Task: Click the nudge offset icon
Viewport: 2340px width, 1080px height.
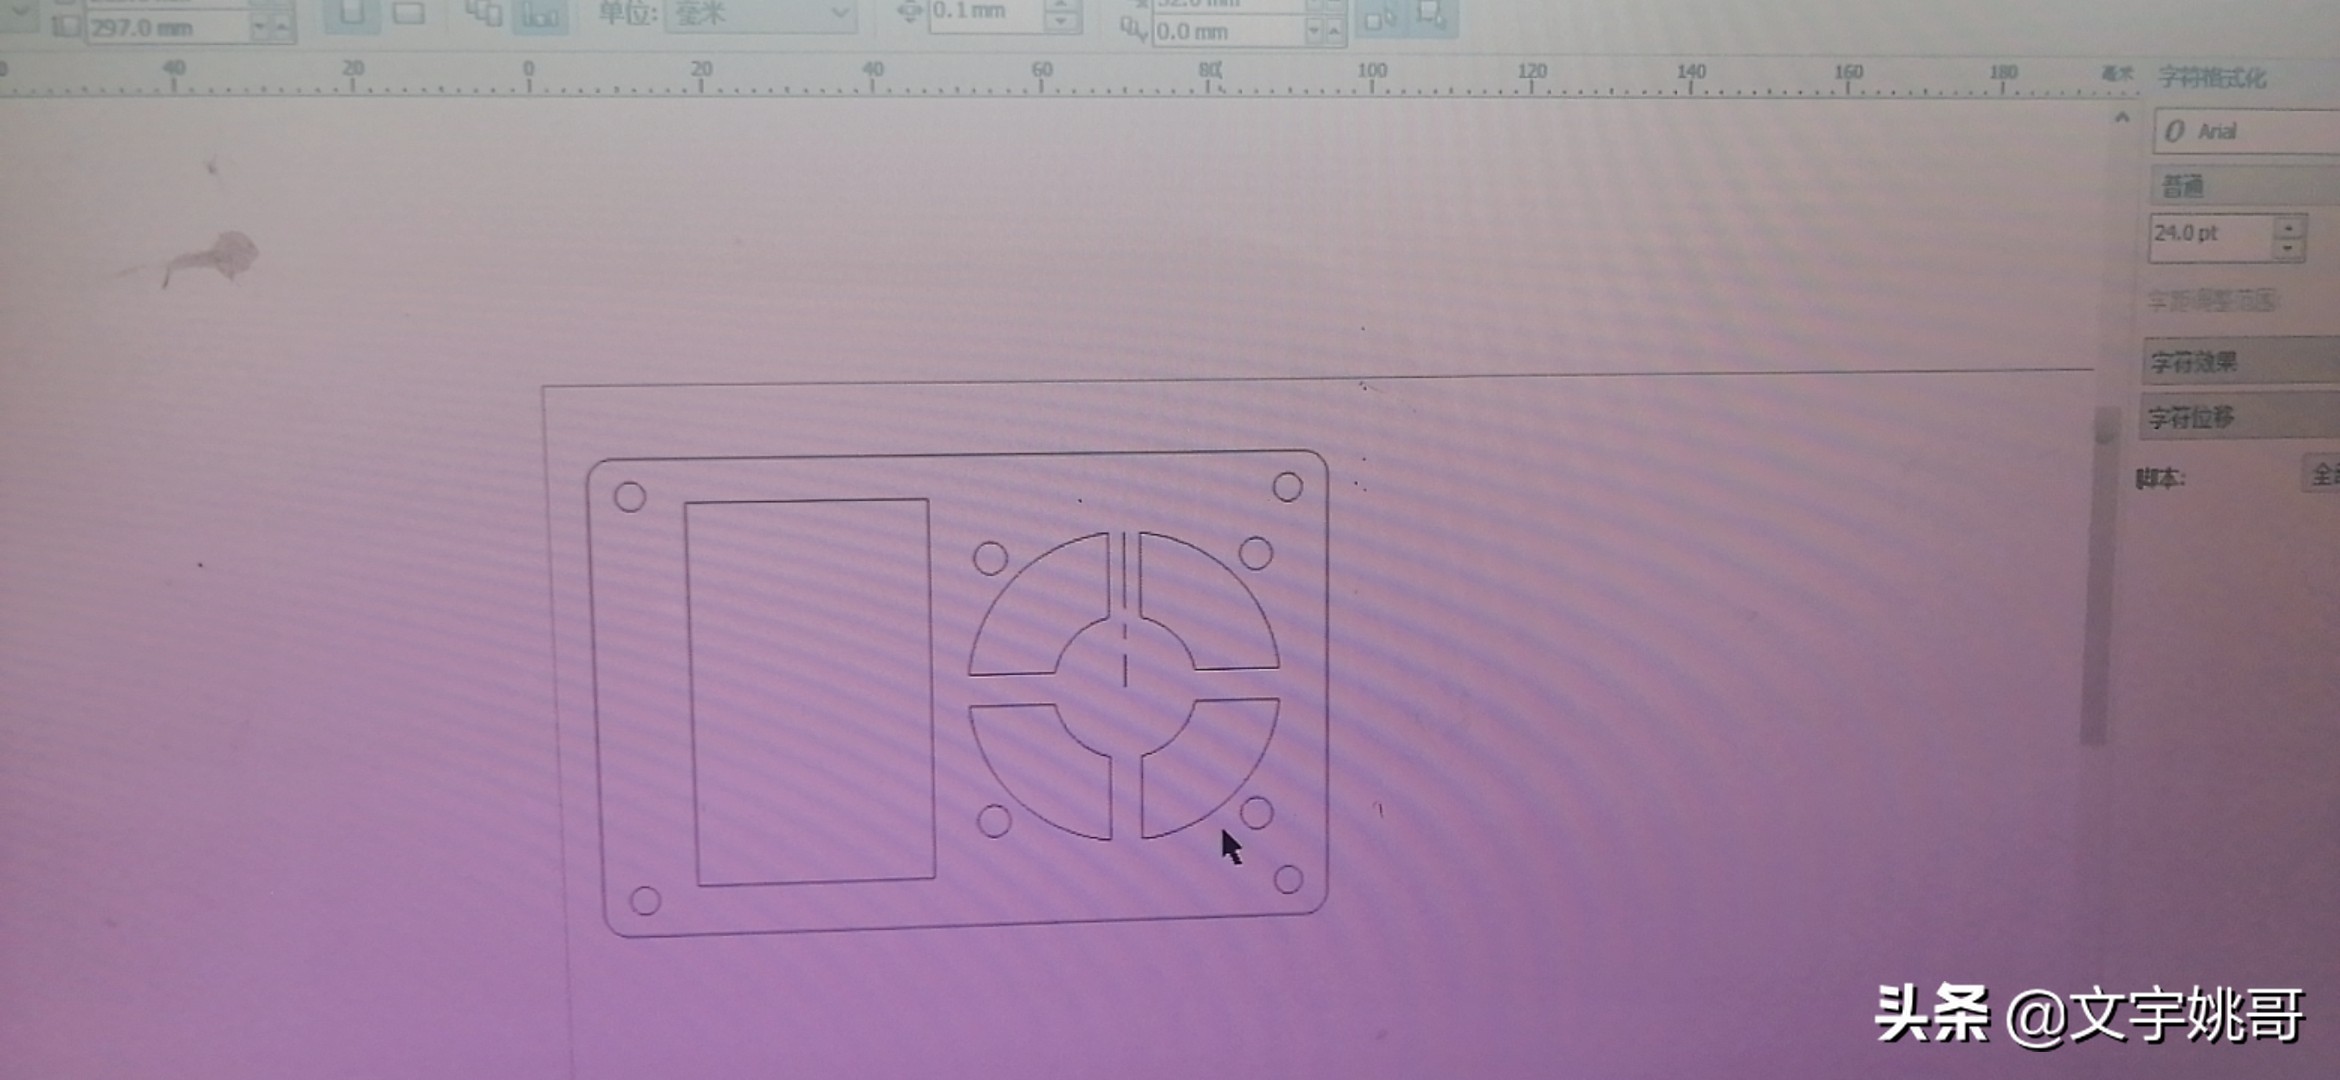Action: coord(910,12)
